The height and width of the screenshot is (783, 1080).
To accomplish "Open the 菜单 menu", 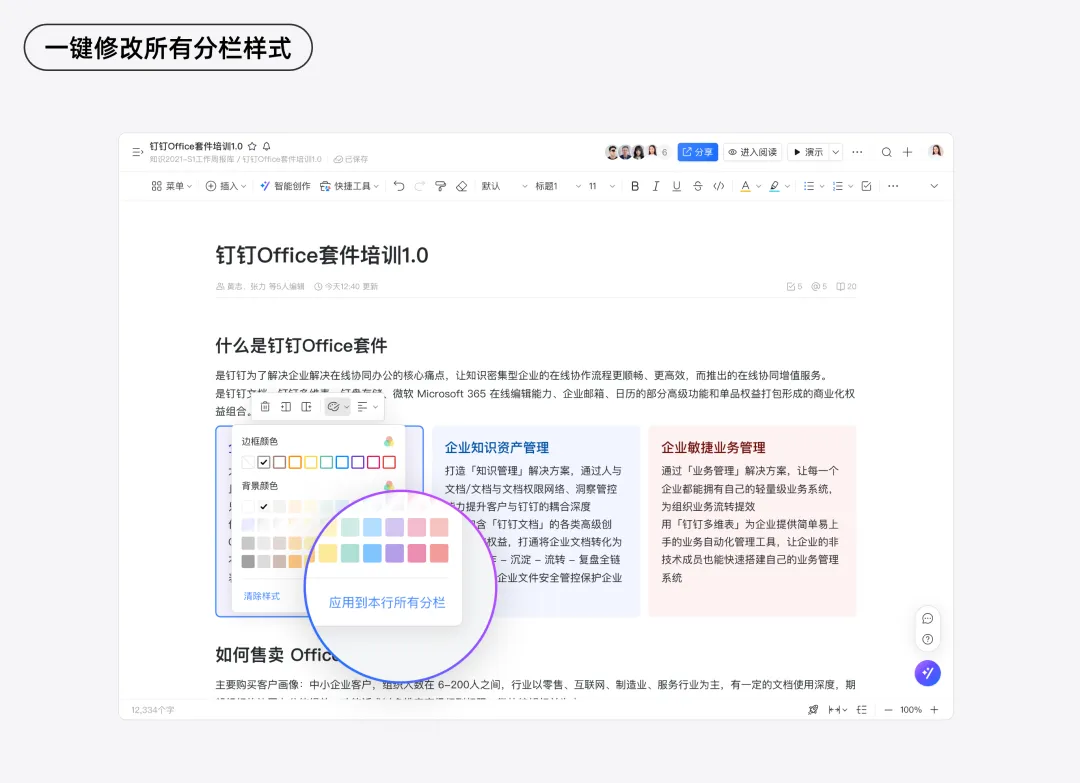I will point(172,186).
